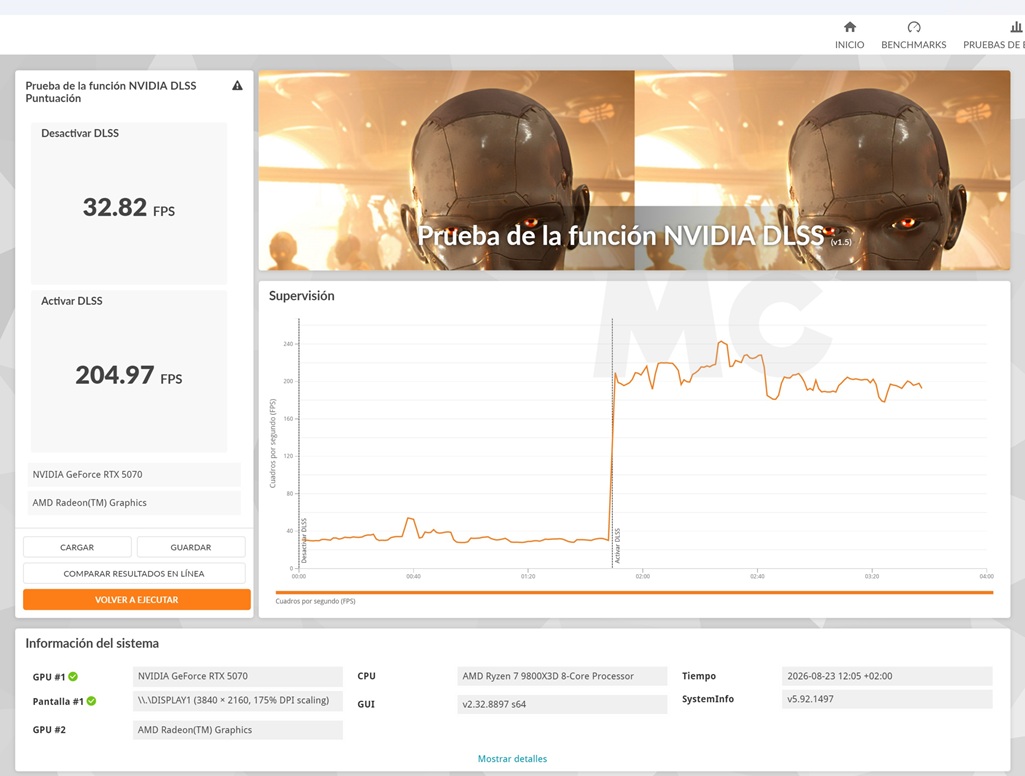Click the warning triangle icon beside the score title
This screenshot has height=776, width=1025.
coord(237,86)
